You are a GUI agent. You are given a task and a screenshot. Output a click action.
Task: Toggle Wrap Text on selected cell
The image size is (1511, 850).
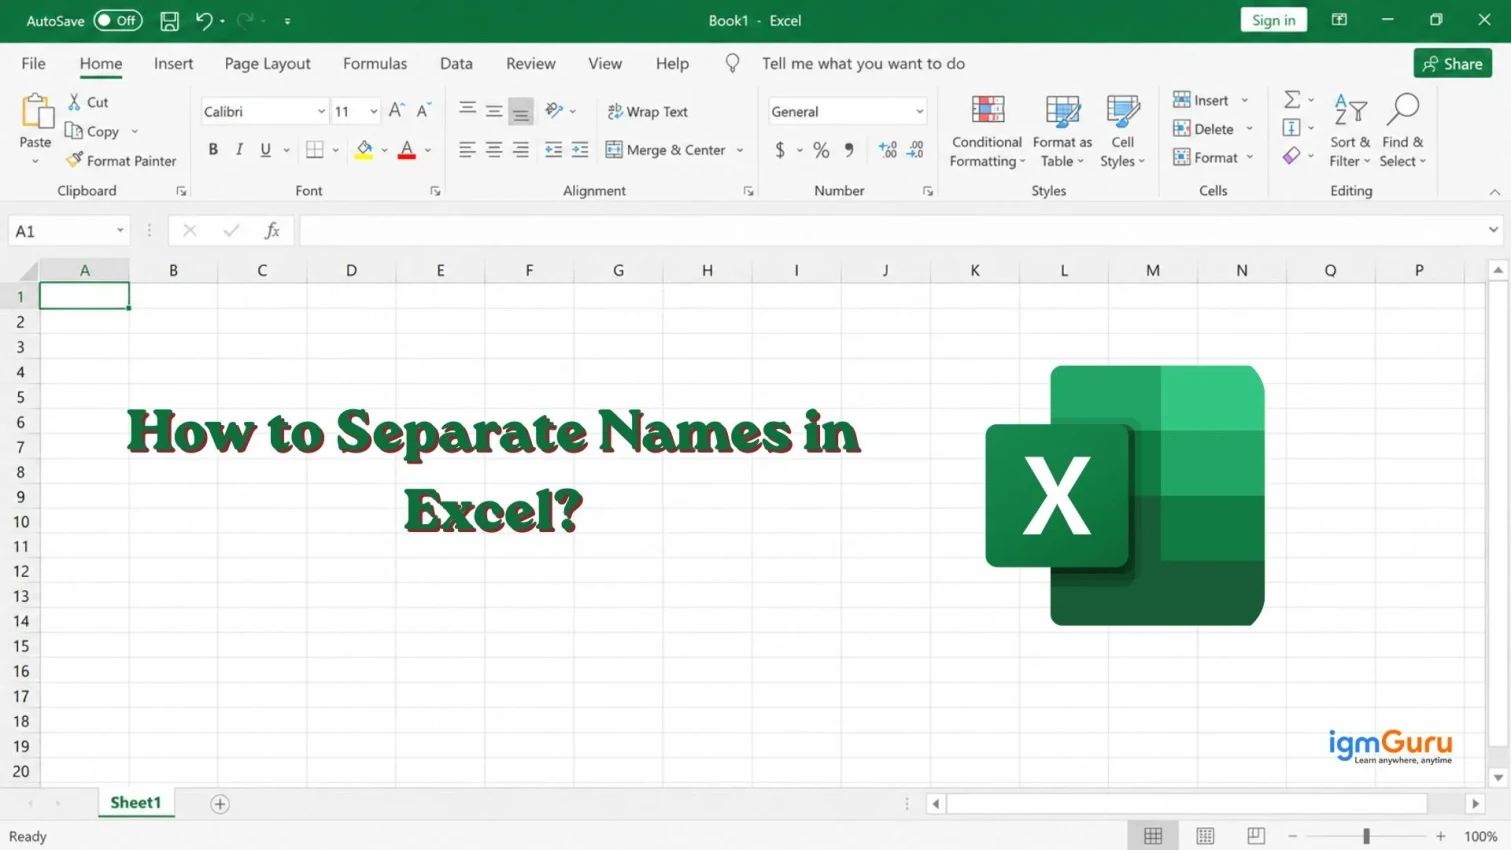coord(648,111)
